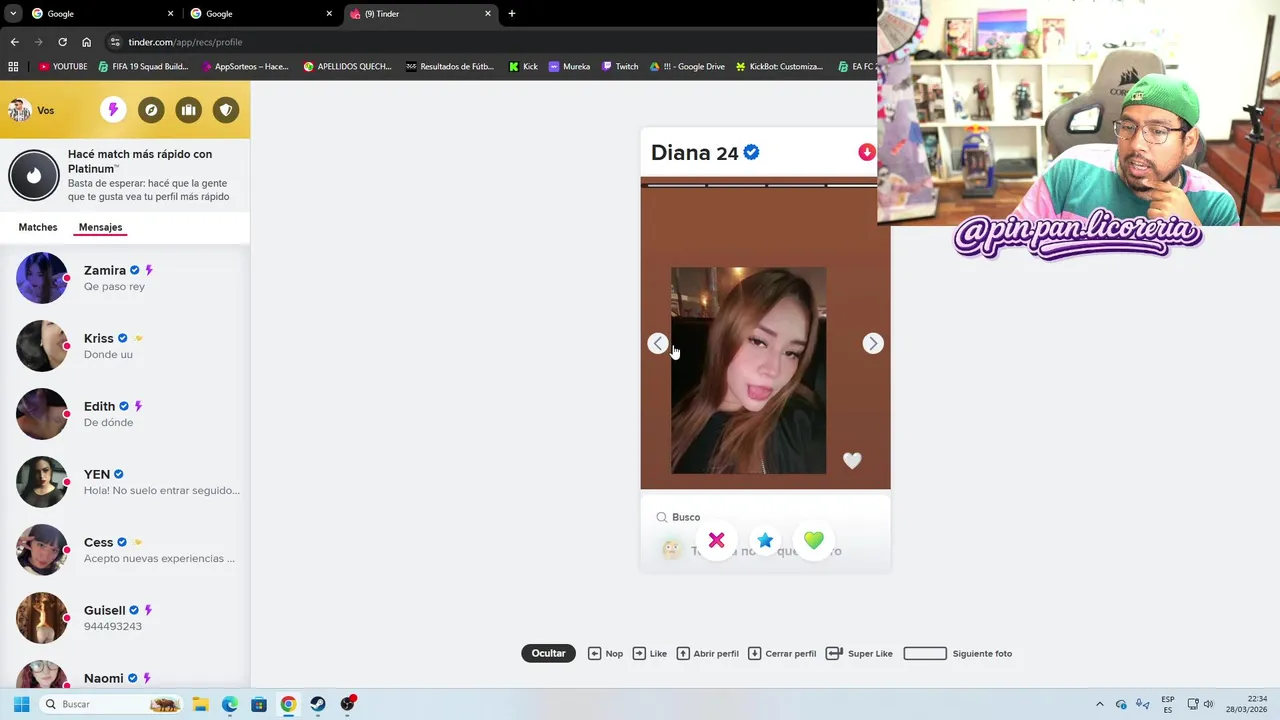Click the Abrir perfil up-arrow hint
The image size is (1280, 720).
(x=708, y=653)
